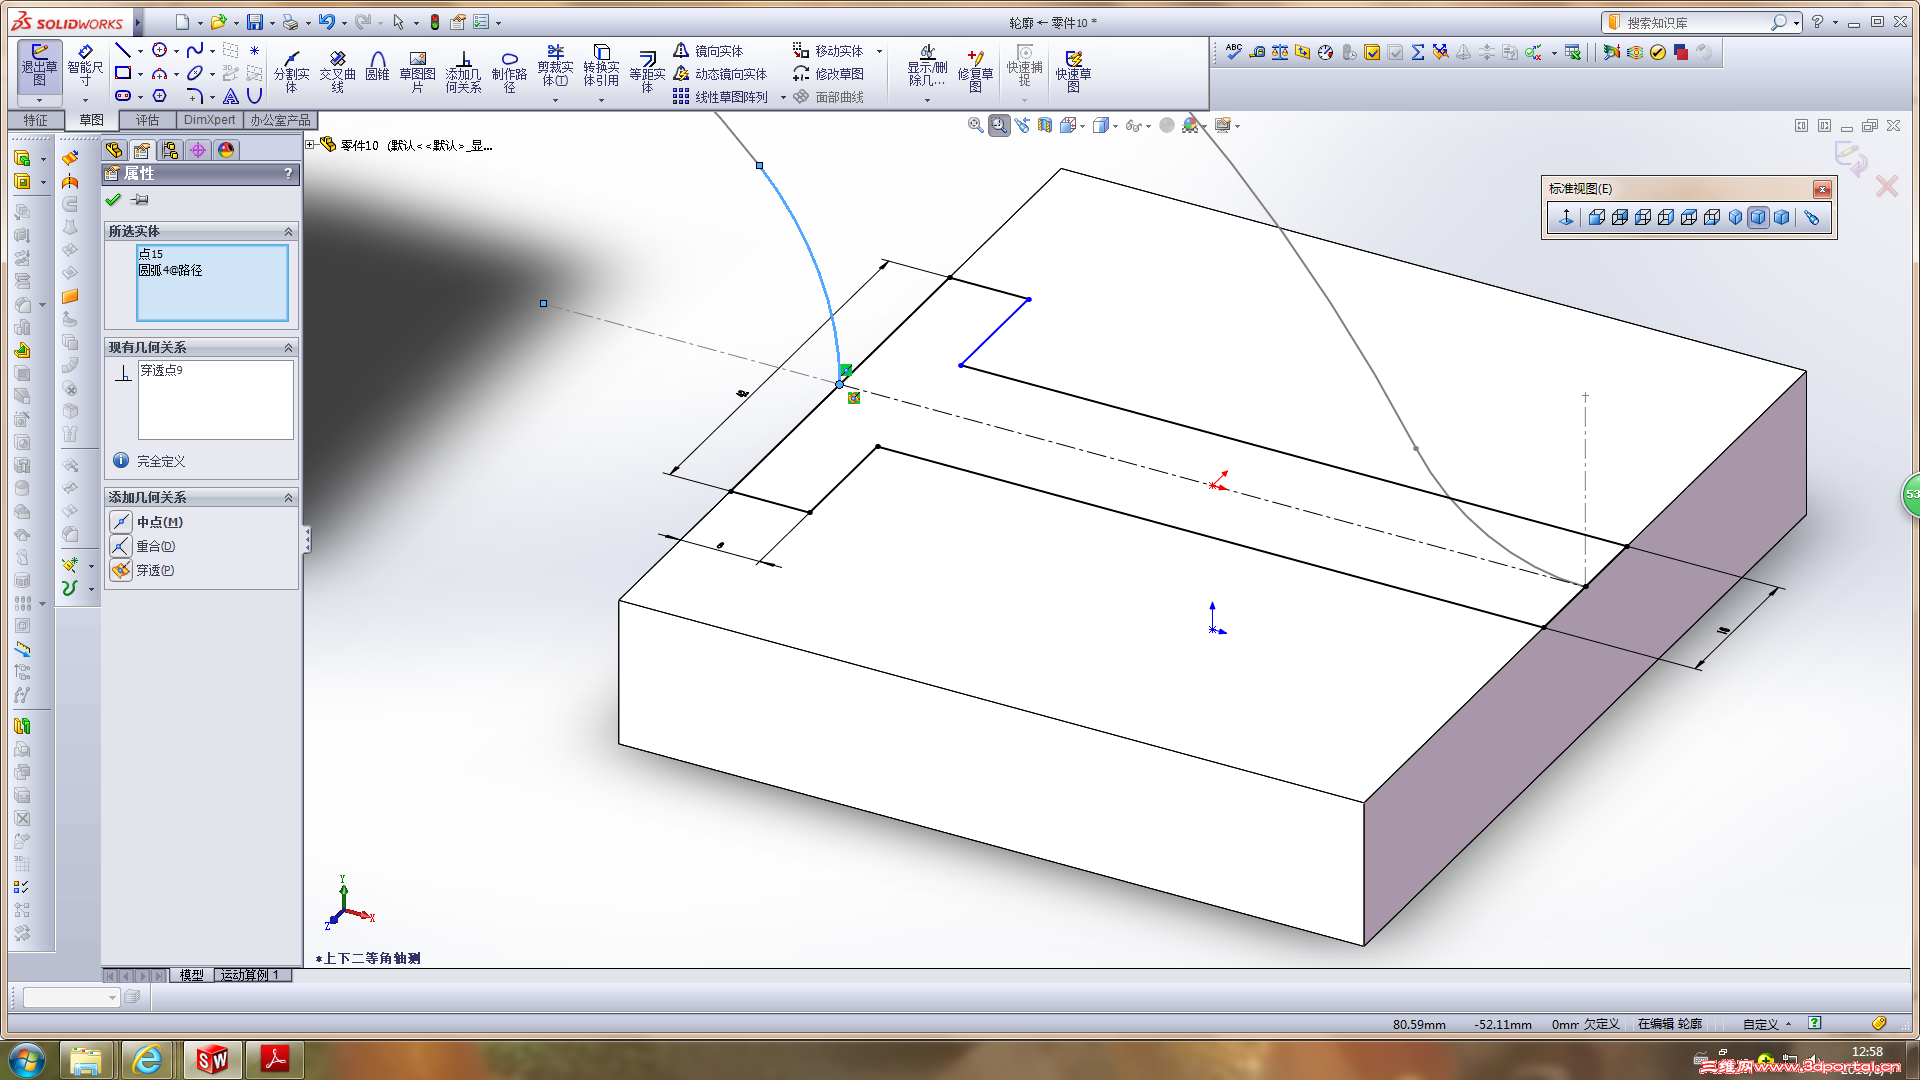Viewport: 1920px width, 1080px height.
Task: Click the 智能尺寸 smart dimension tool
Action: pos(85,66)
